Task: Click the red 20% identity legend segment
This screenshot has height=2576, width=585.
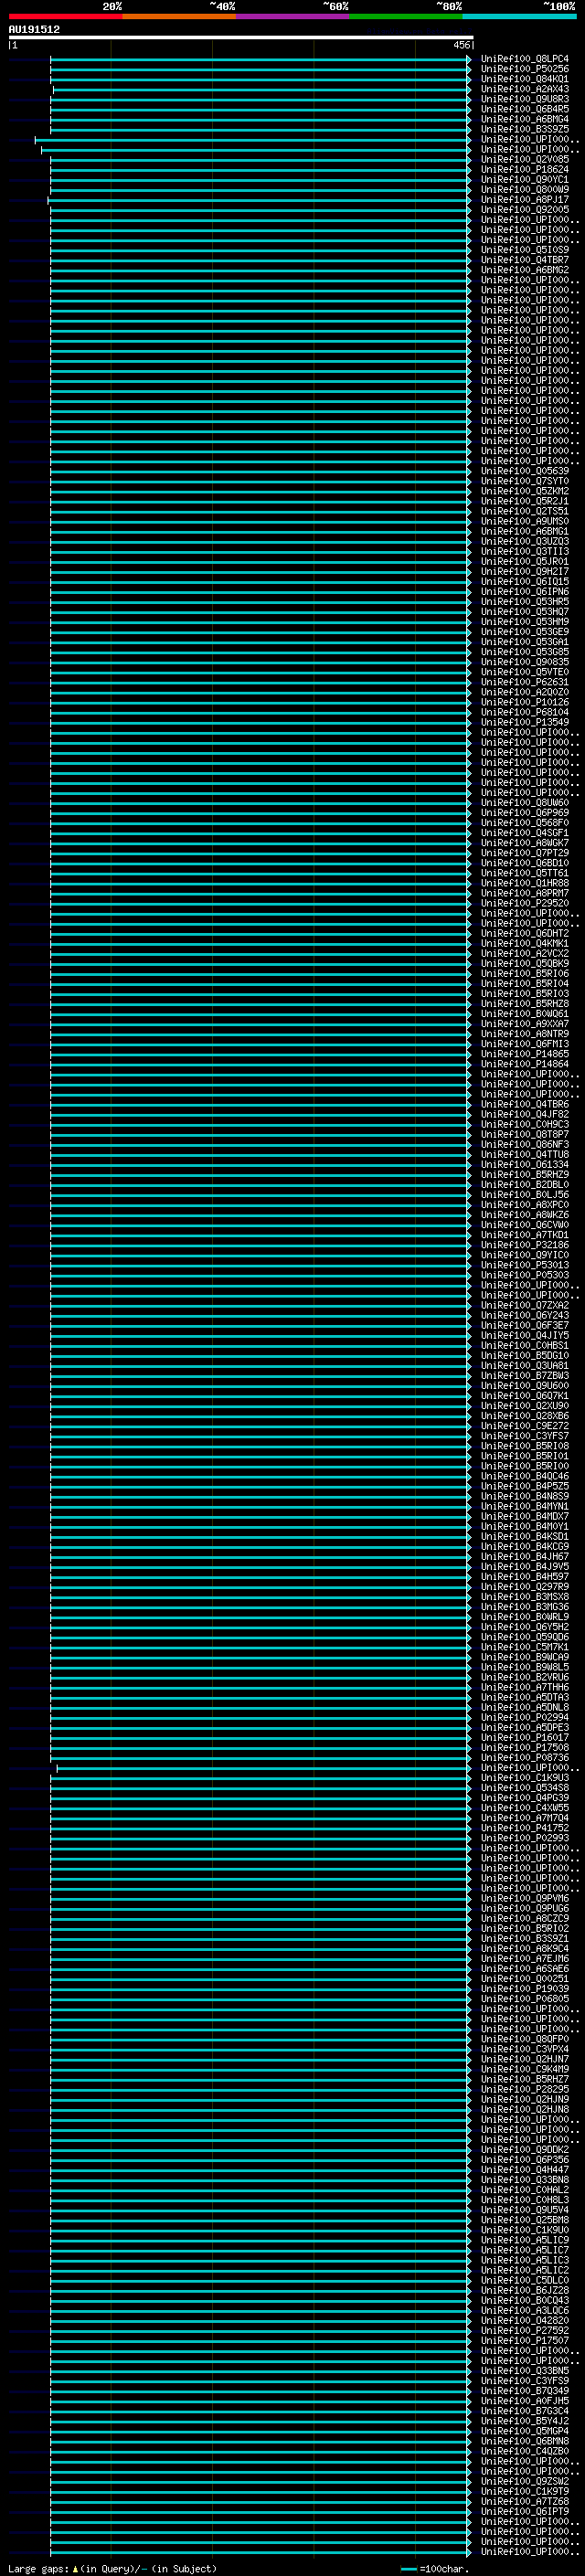Action: point(66,16)
